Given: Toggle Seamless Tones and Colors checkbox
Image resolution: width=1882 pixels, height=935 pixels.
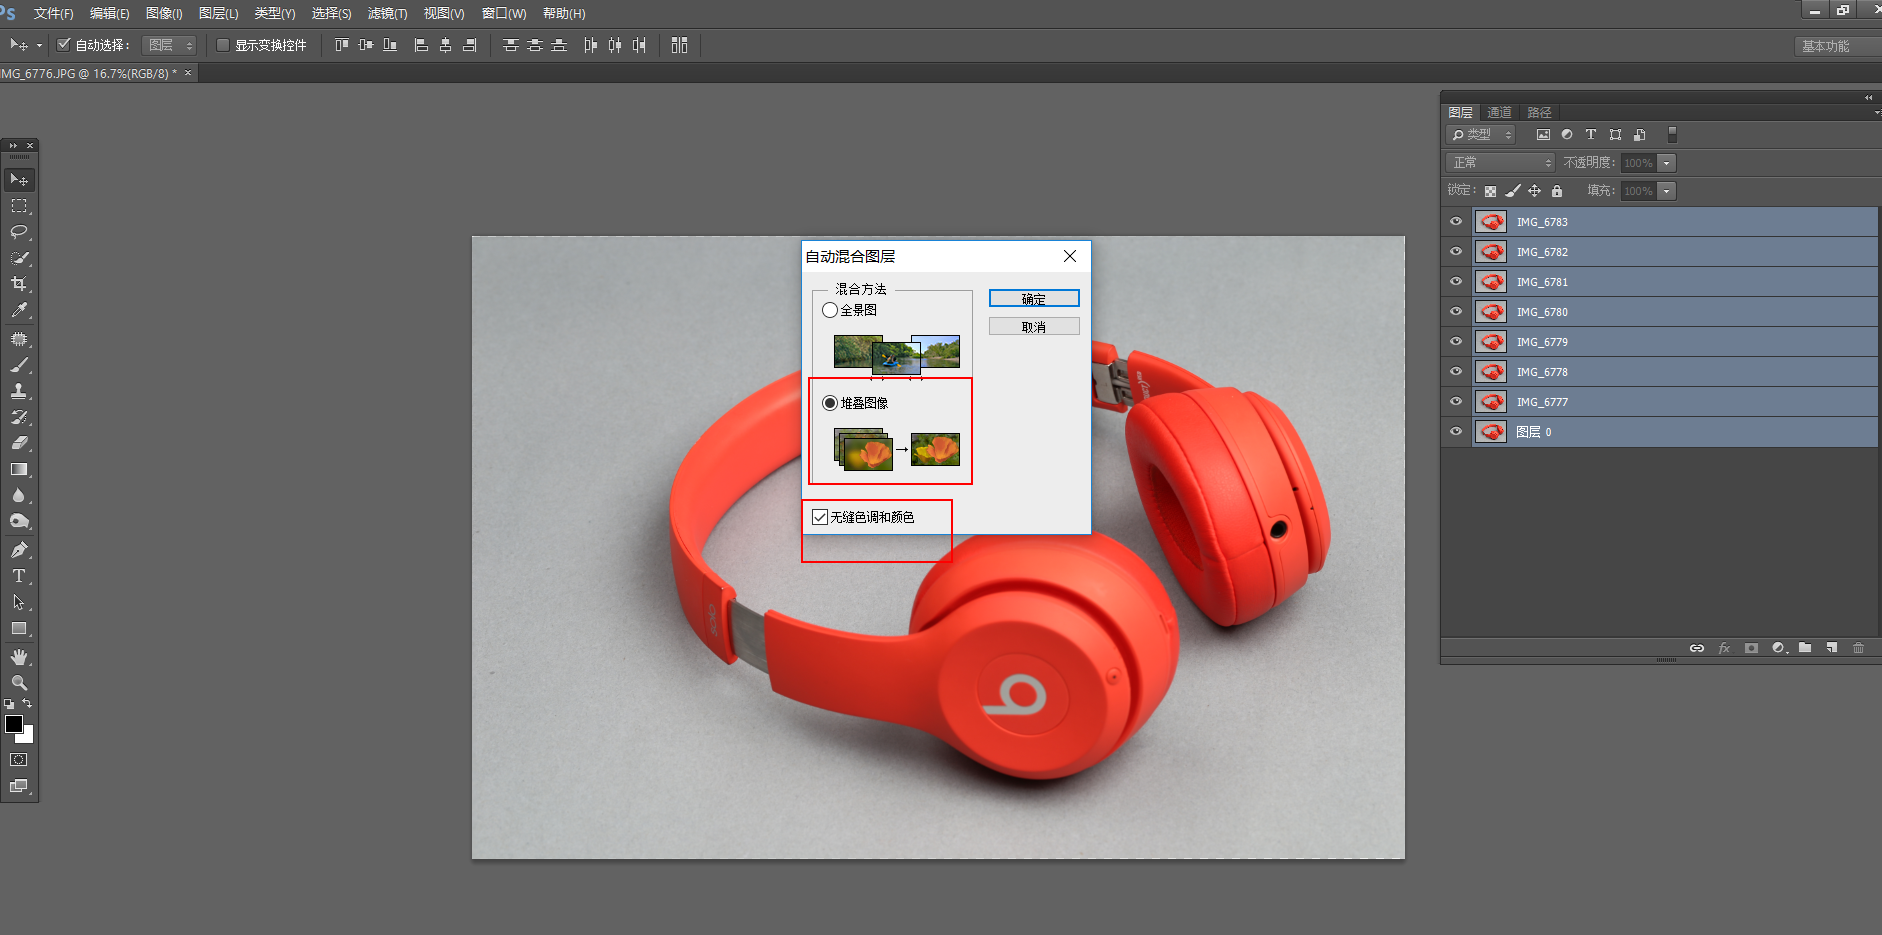Looking at the screenshot, I should click(x=820, y=517).
